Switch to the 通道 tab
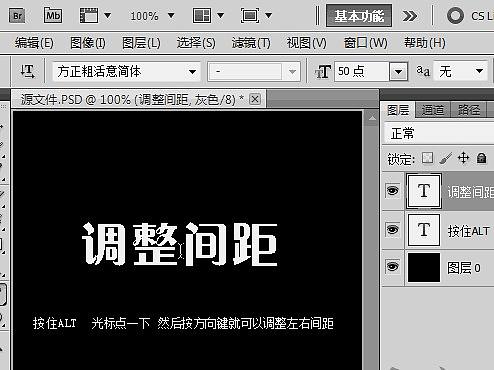Viewport: 494px width, 370px height. (433, 110)
